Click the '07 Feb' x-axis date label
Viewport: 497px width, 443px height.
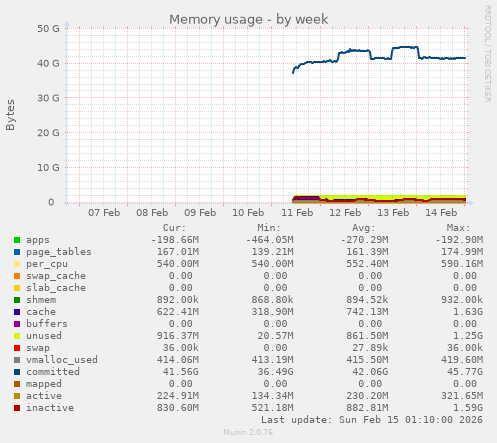click(x=104, y=213)
